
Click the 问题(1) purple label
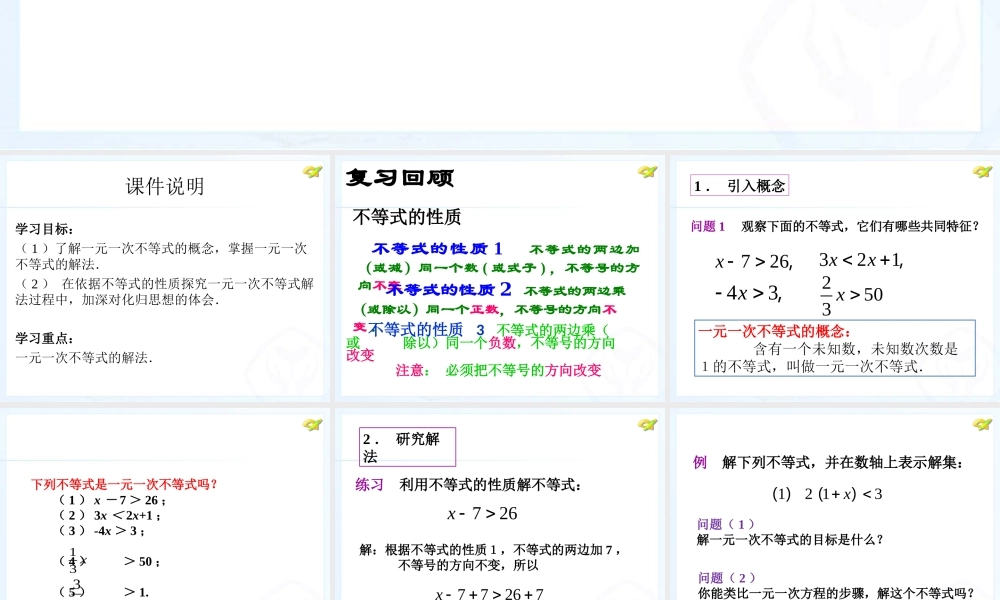(x=726, y=524)
